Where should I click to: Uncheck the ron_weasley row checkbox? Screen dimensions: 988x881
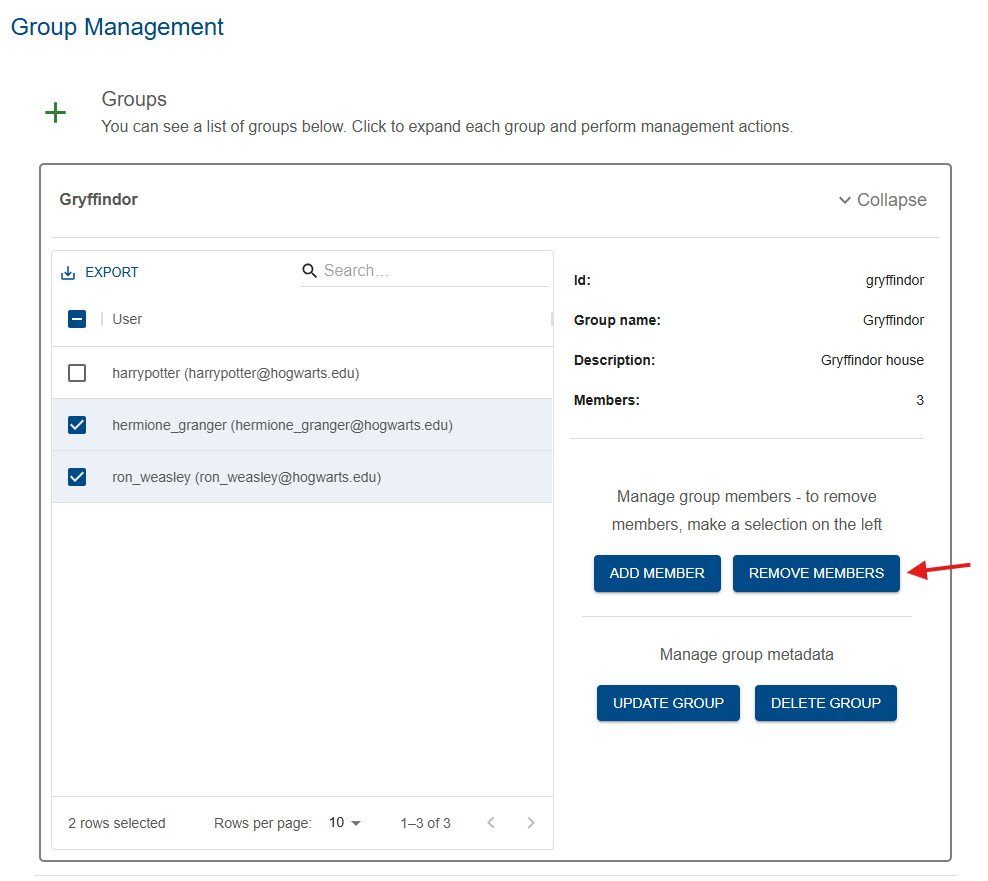pos(77,477)
